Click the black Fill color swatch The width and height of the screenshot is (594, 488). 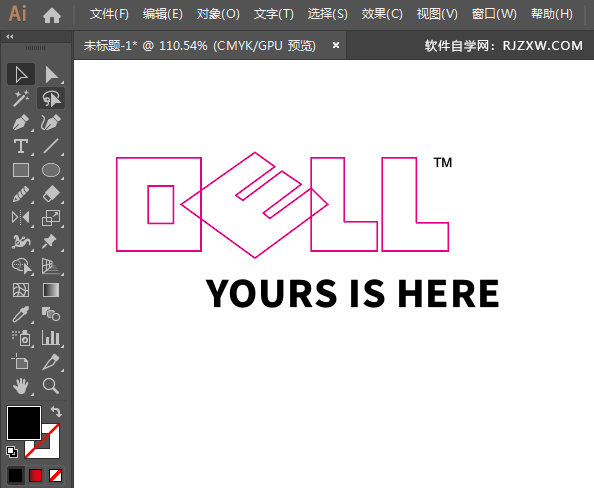pos(23,423)
